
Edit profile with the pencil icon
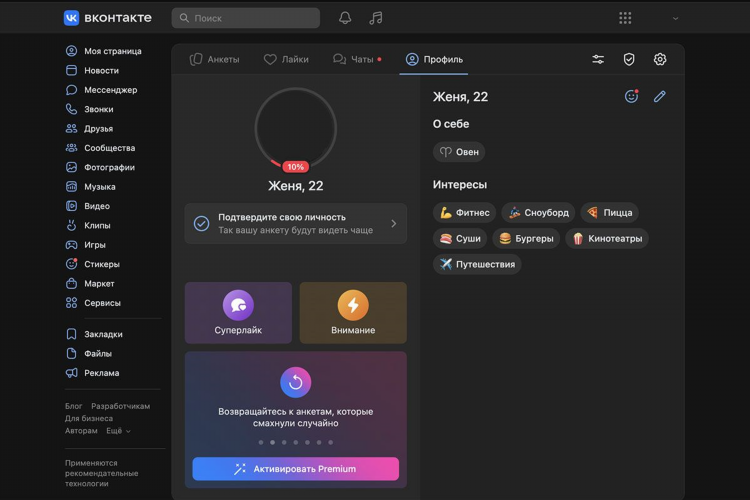tap(660, 96)
